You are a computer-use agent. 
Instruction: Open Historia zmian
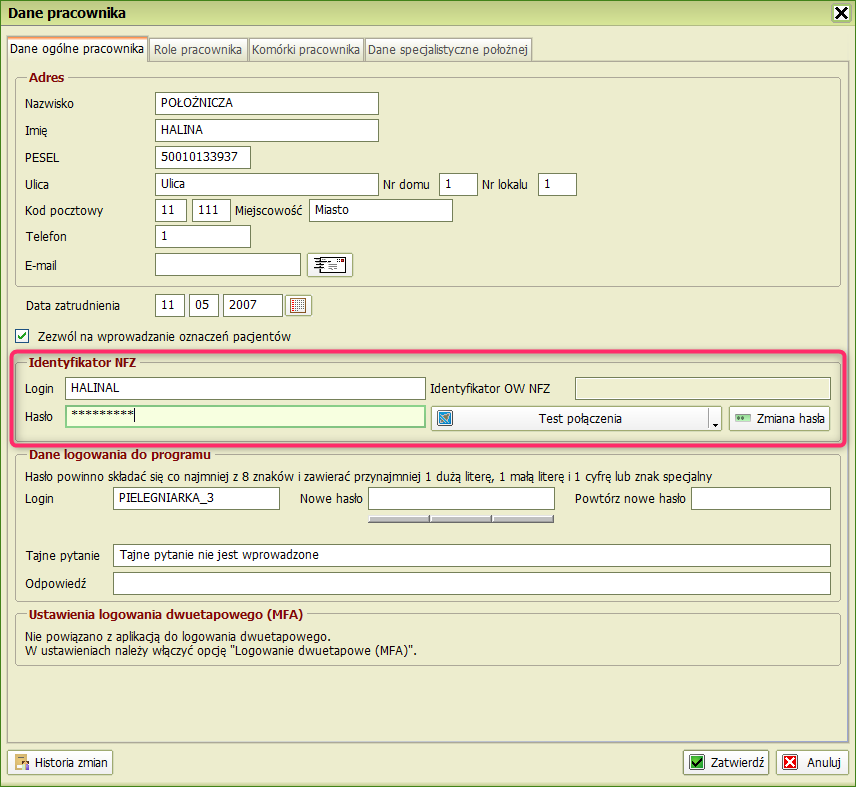pos(61,762)
